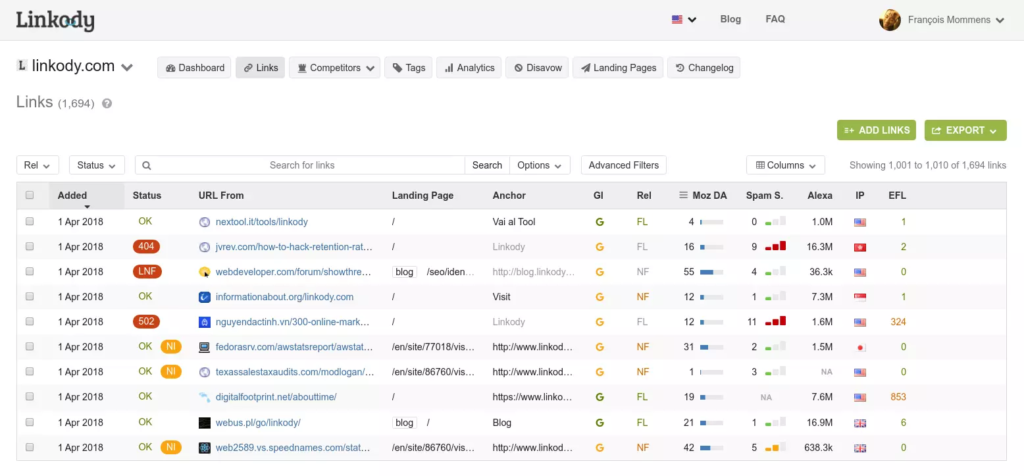Click the Google index icon for nextool.it row
This screenshot has width=1024, height=476.
(600, 222)
